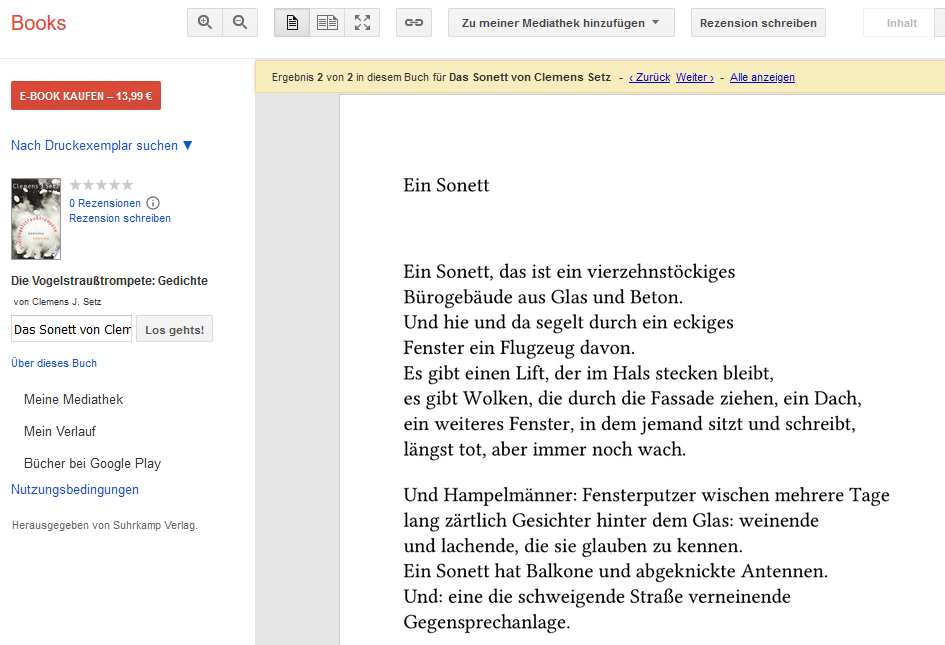The width and height of the screenshot is (945, 645).
Task: Click the line 'Bürogebäude aus Glas und Beton.'
Action: click(x=543, y=297)
